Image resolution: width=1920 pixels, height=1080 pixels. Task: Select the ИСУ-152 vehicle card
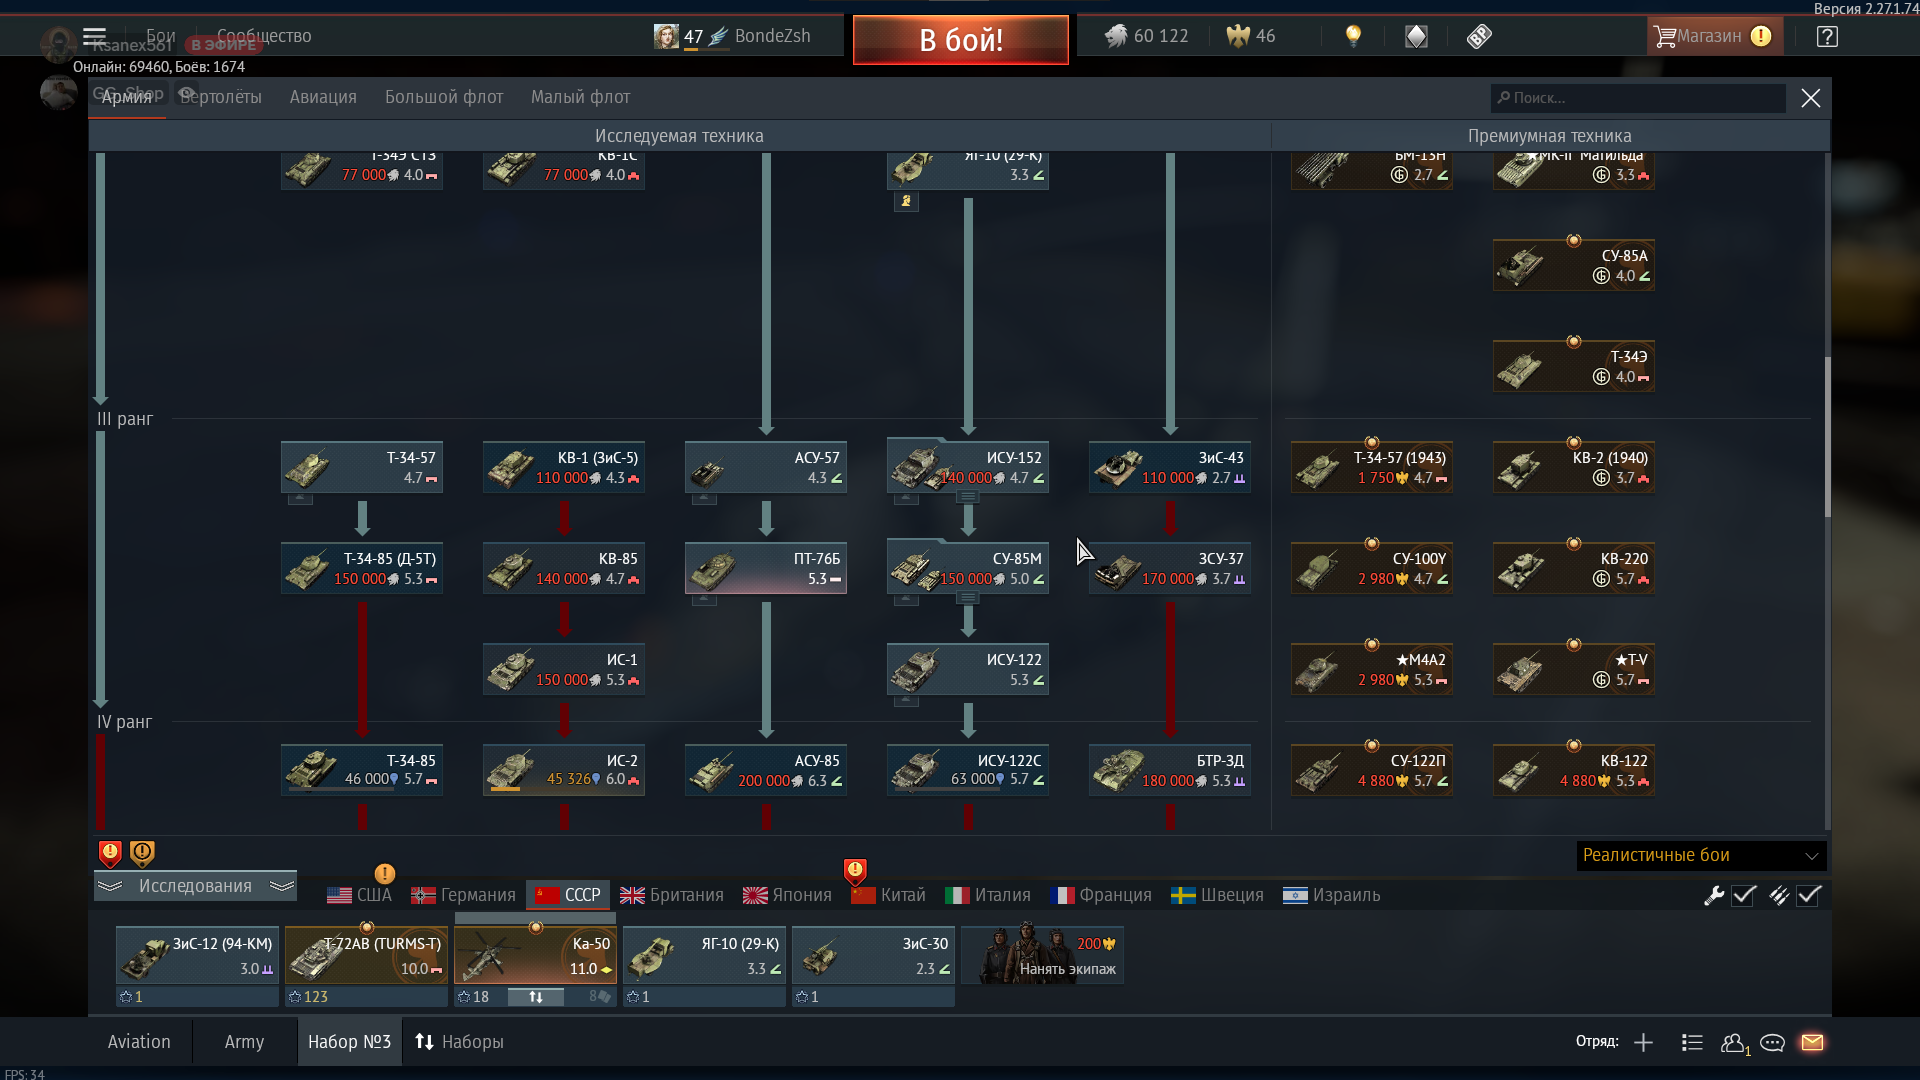[x=968, y=467]
